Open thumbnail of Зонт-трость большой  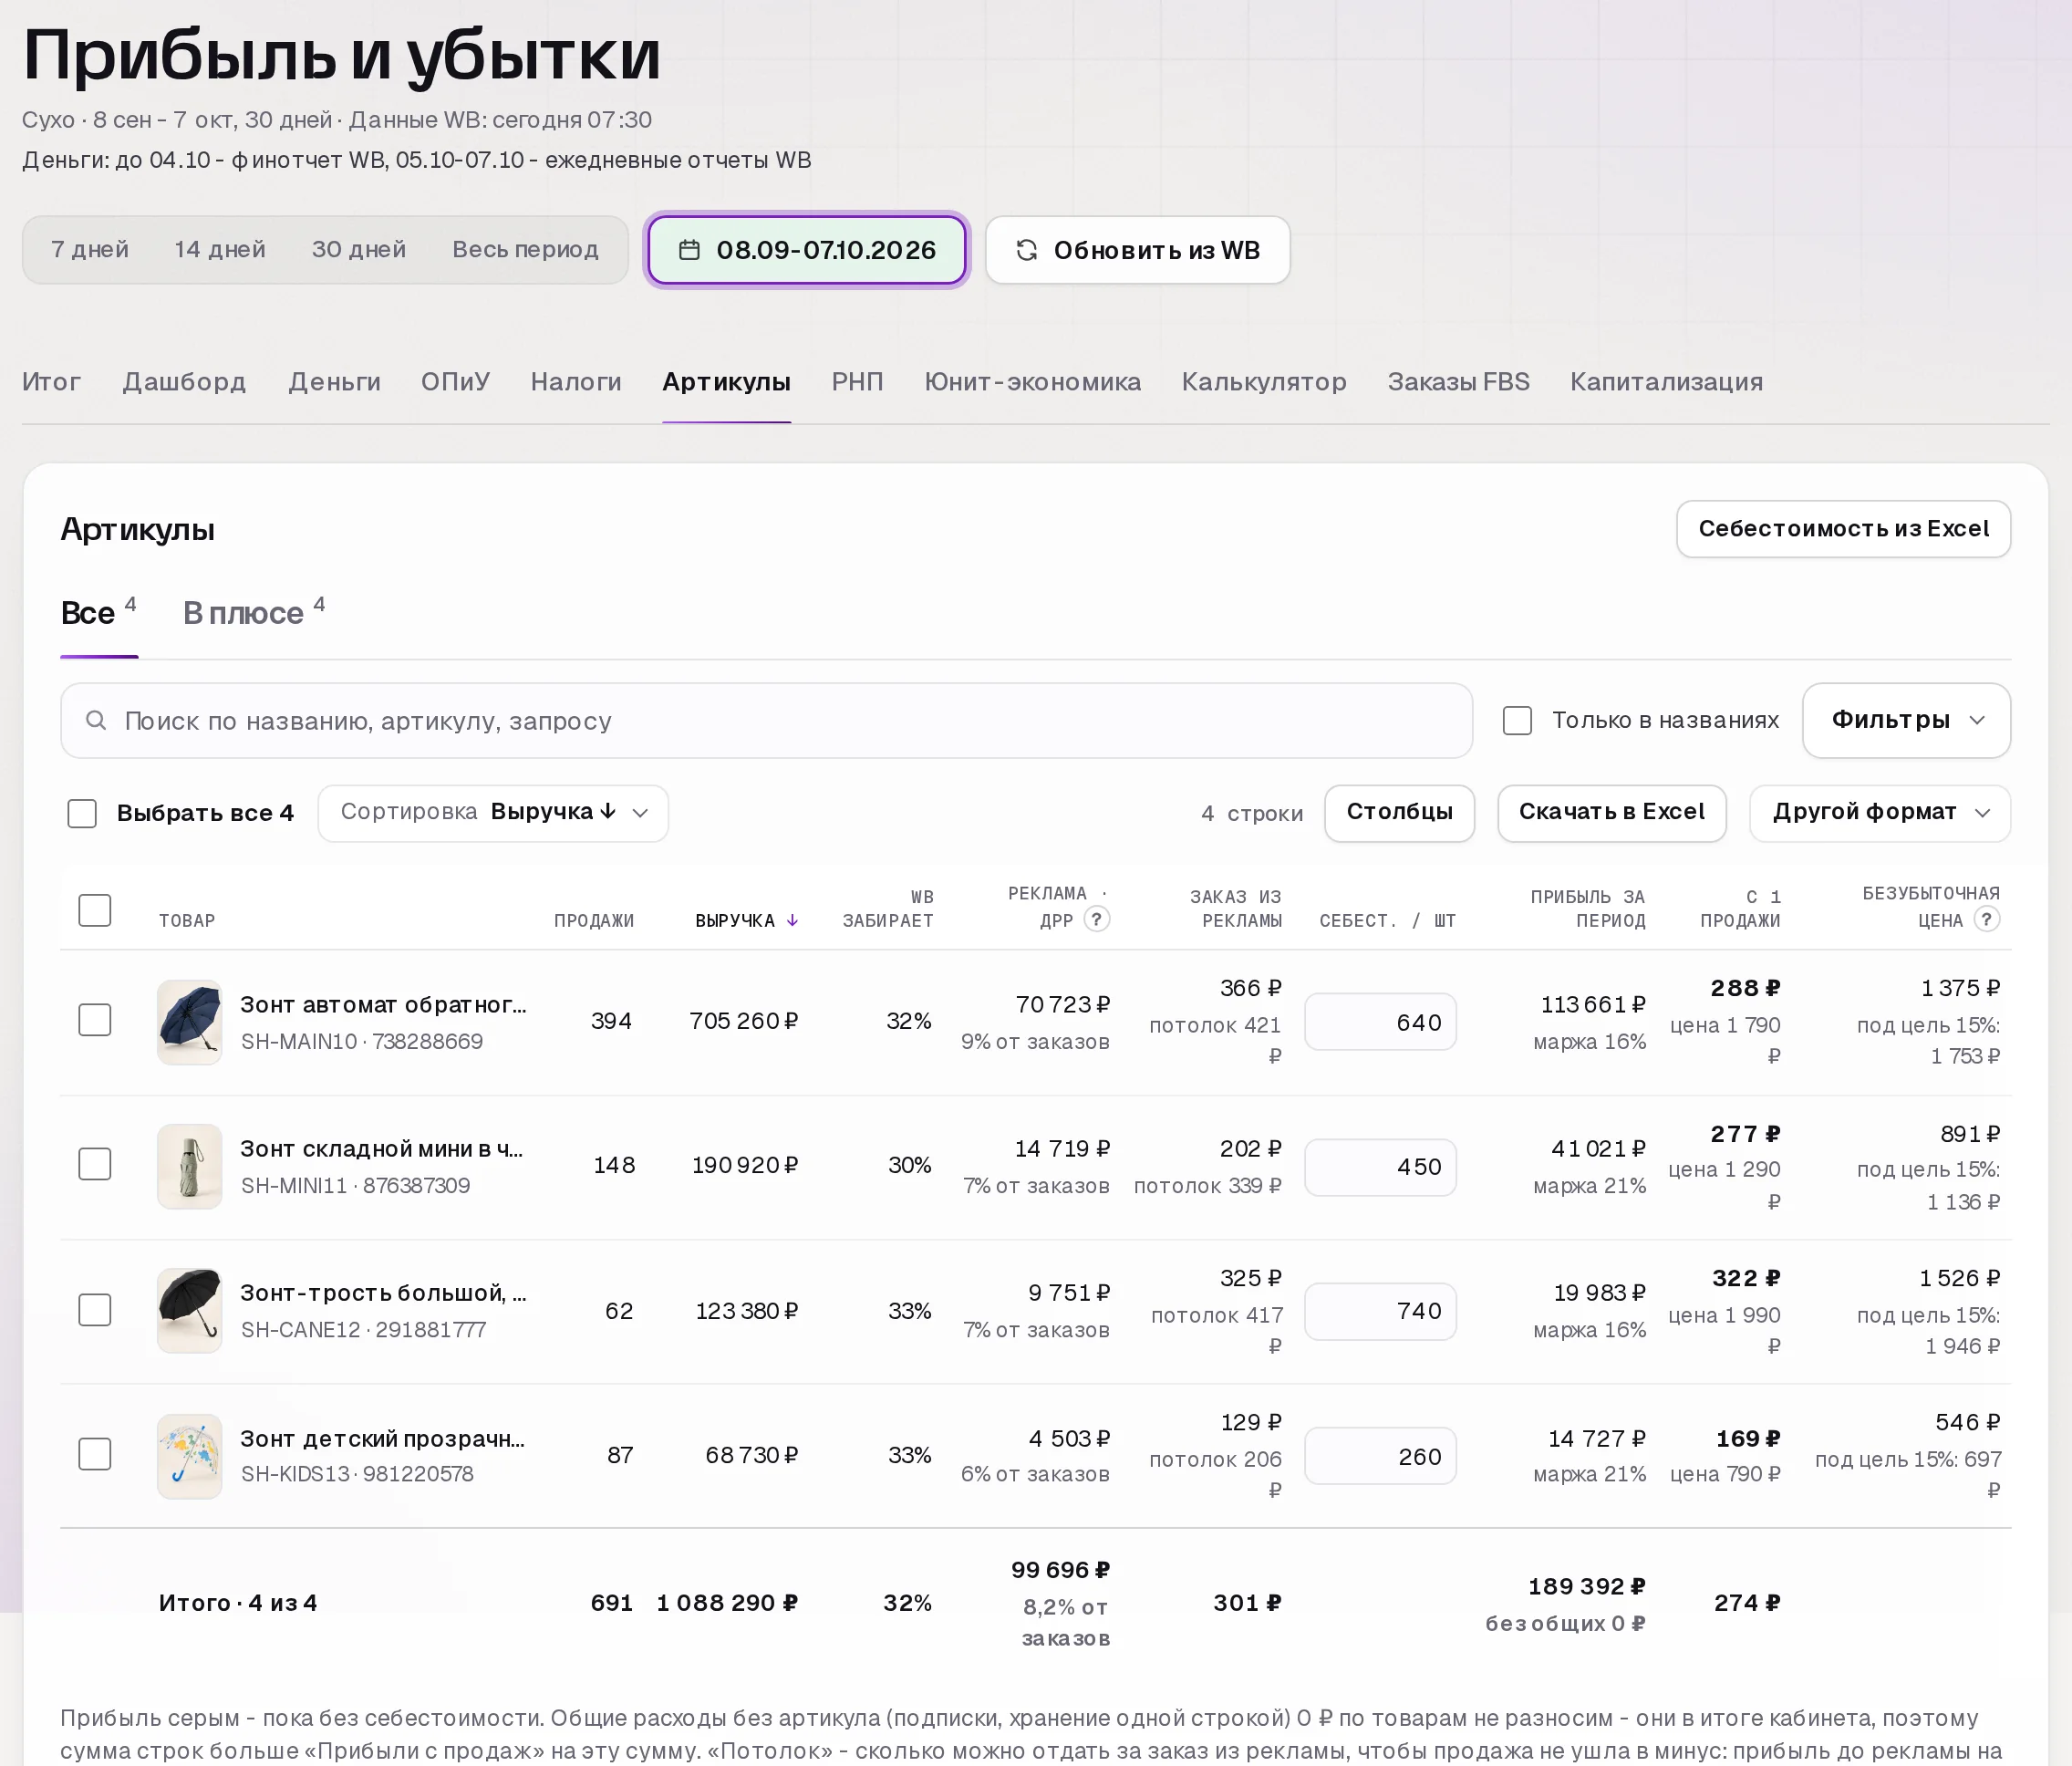point(189,1310)
